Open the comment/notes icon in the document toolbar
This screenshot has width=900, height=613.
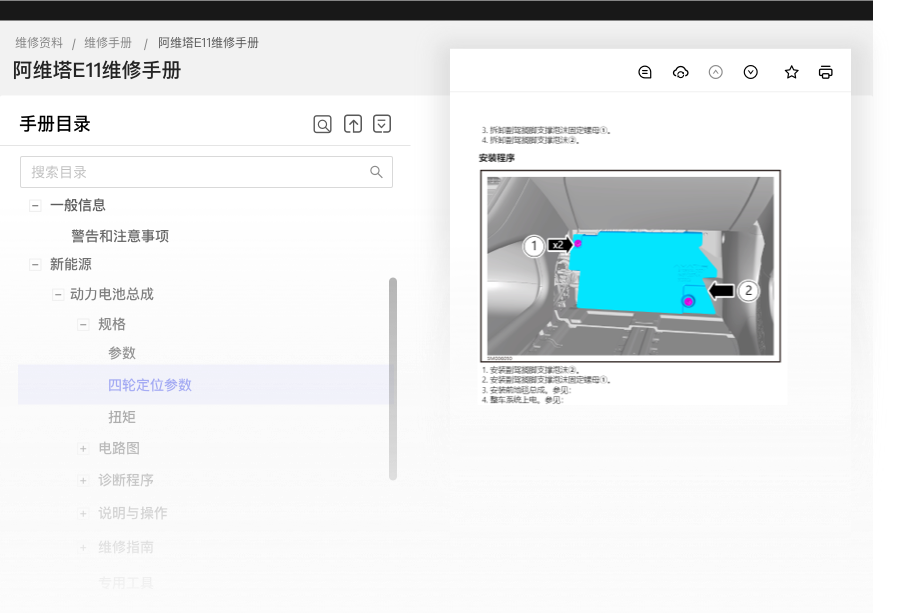[x=645, y=72]
